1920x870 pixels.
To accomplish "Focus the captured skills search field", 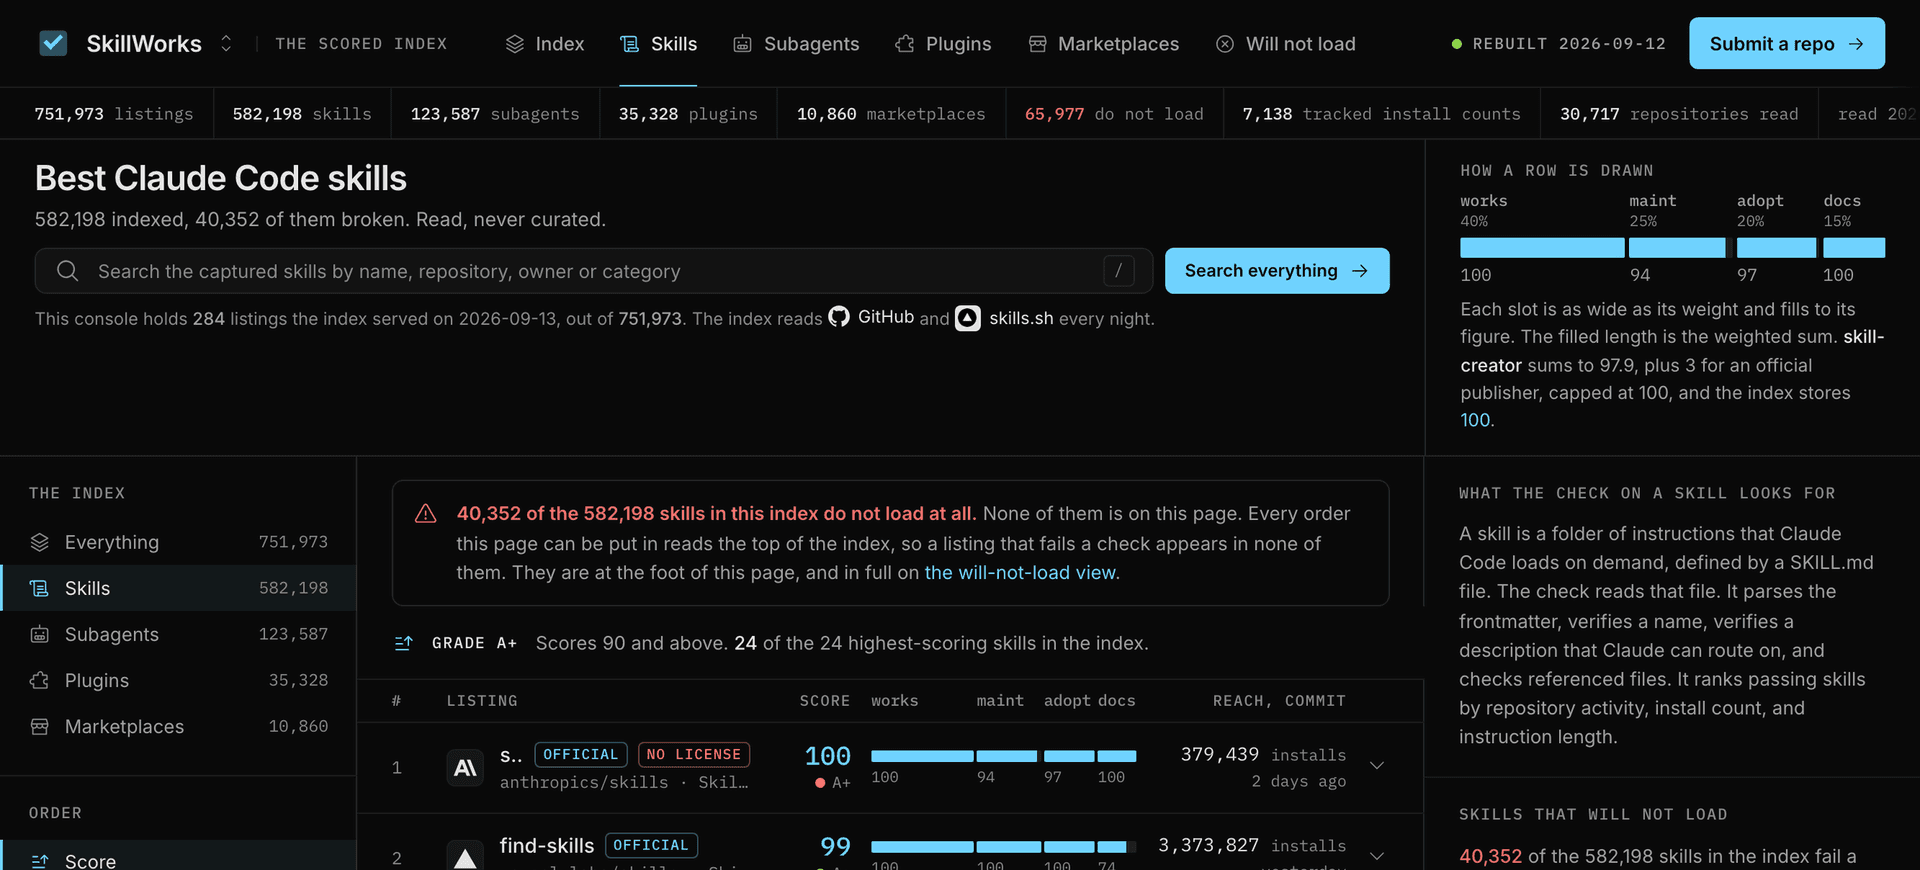I will (594, 271).
